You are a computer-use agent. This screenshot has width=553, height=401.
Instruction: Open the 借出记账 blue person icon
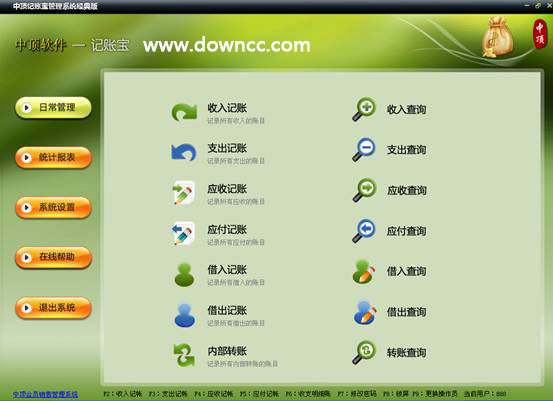pyautogui.click(x=184, y=315)
